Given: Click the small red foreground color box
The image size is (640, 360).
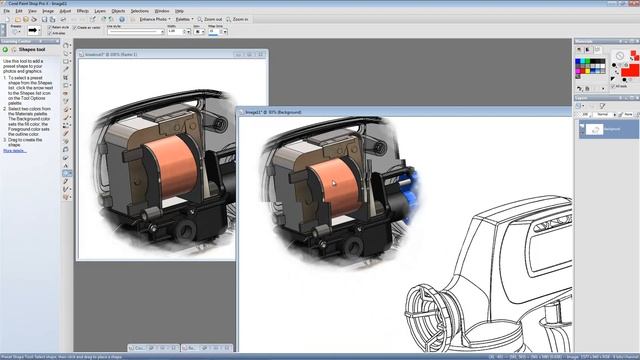Looking at the screenshot, I should (x=633, y=53).
